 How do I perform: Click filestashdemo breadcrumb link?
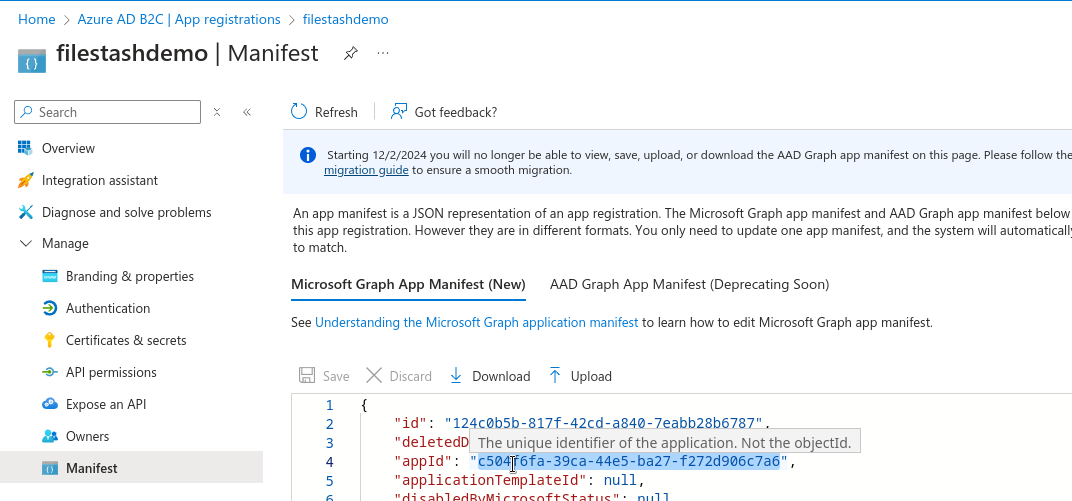click(345, 20)
